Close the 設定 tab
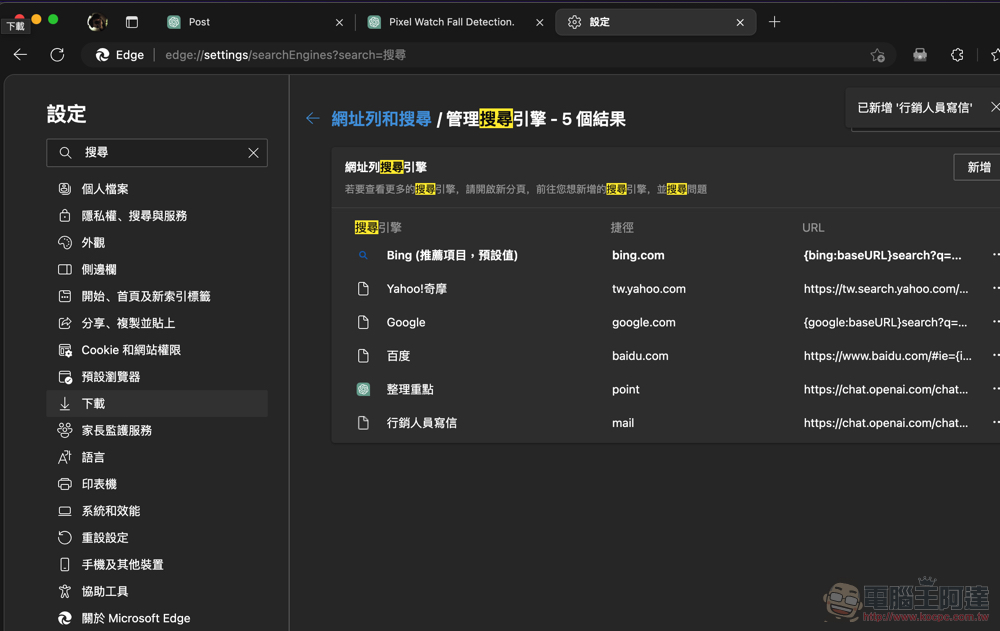The height and width of the screenshot is (631, 1000). (x=740, y=22)
